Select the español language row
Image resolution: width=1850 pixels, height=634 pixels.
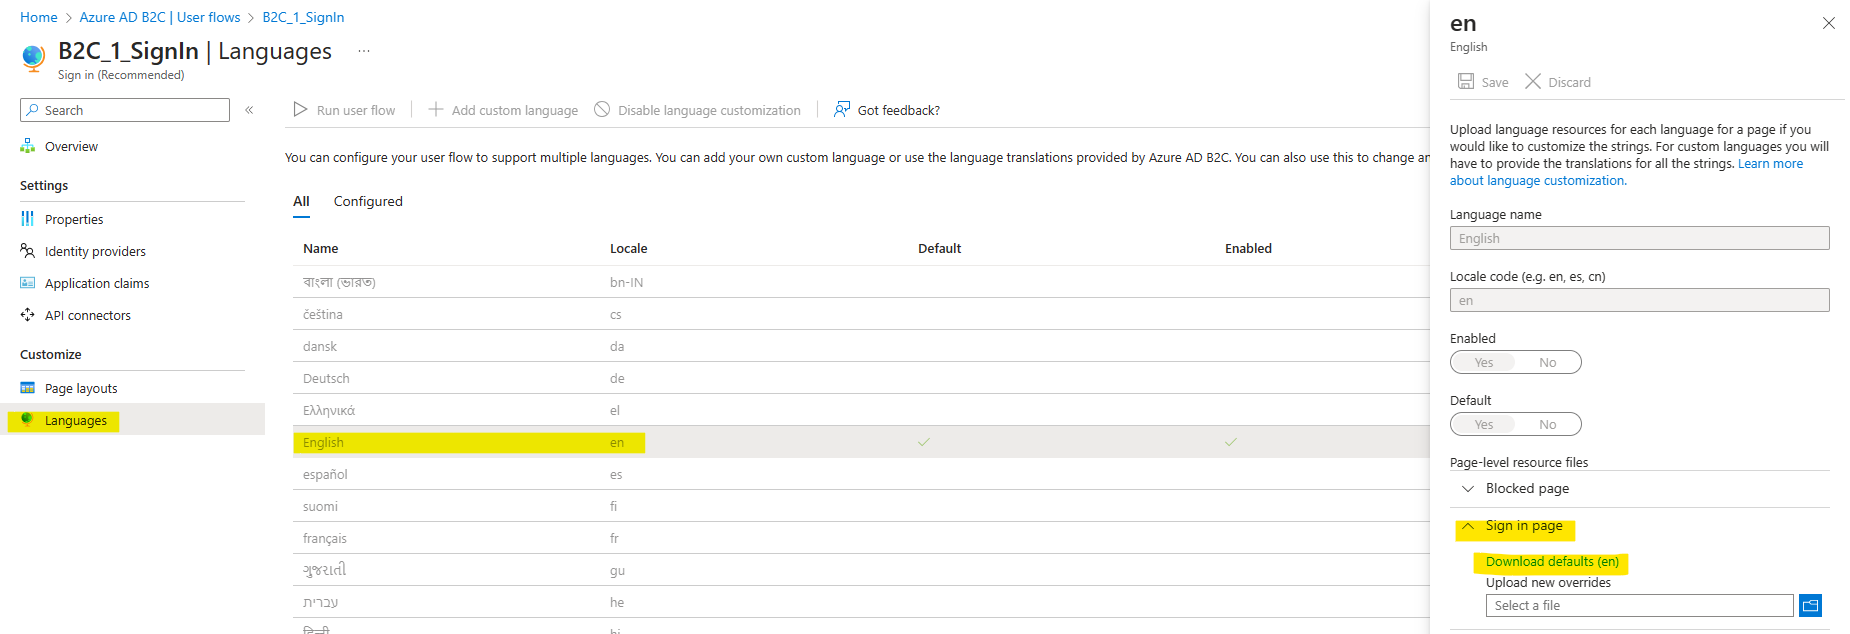click(861, 474)
